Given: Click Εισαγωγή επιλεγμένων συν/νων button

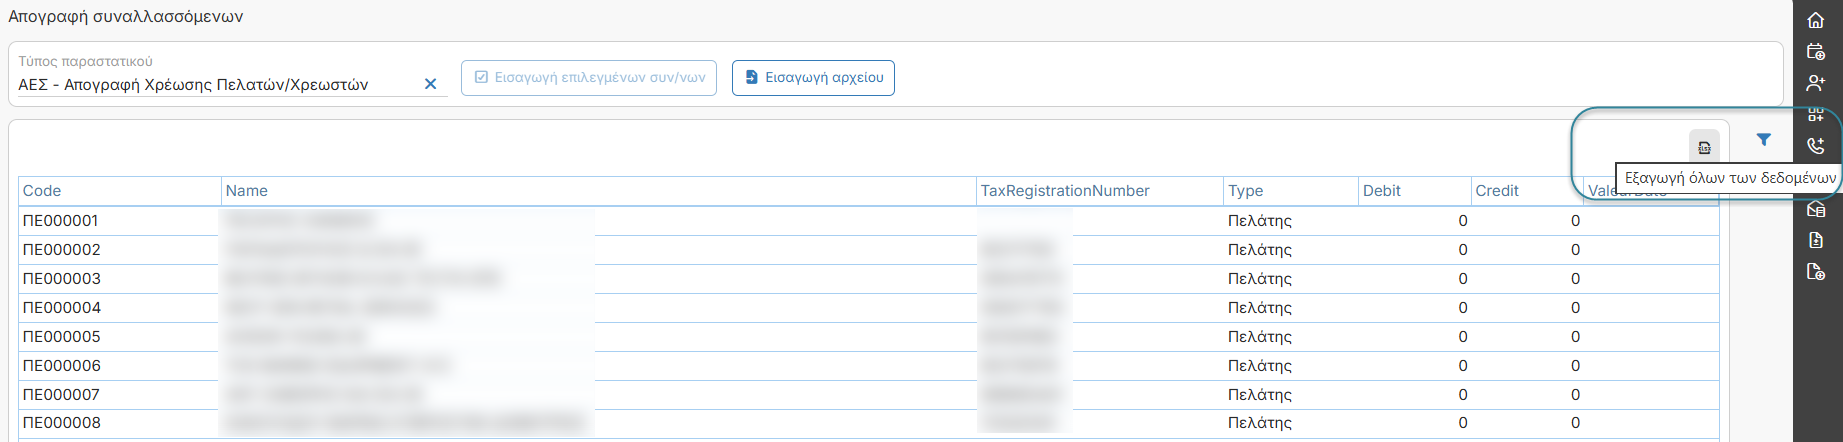Looking at the screenshot, I should click(x=589, y=77).
